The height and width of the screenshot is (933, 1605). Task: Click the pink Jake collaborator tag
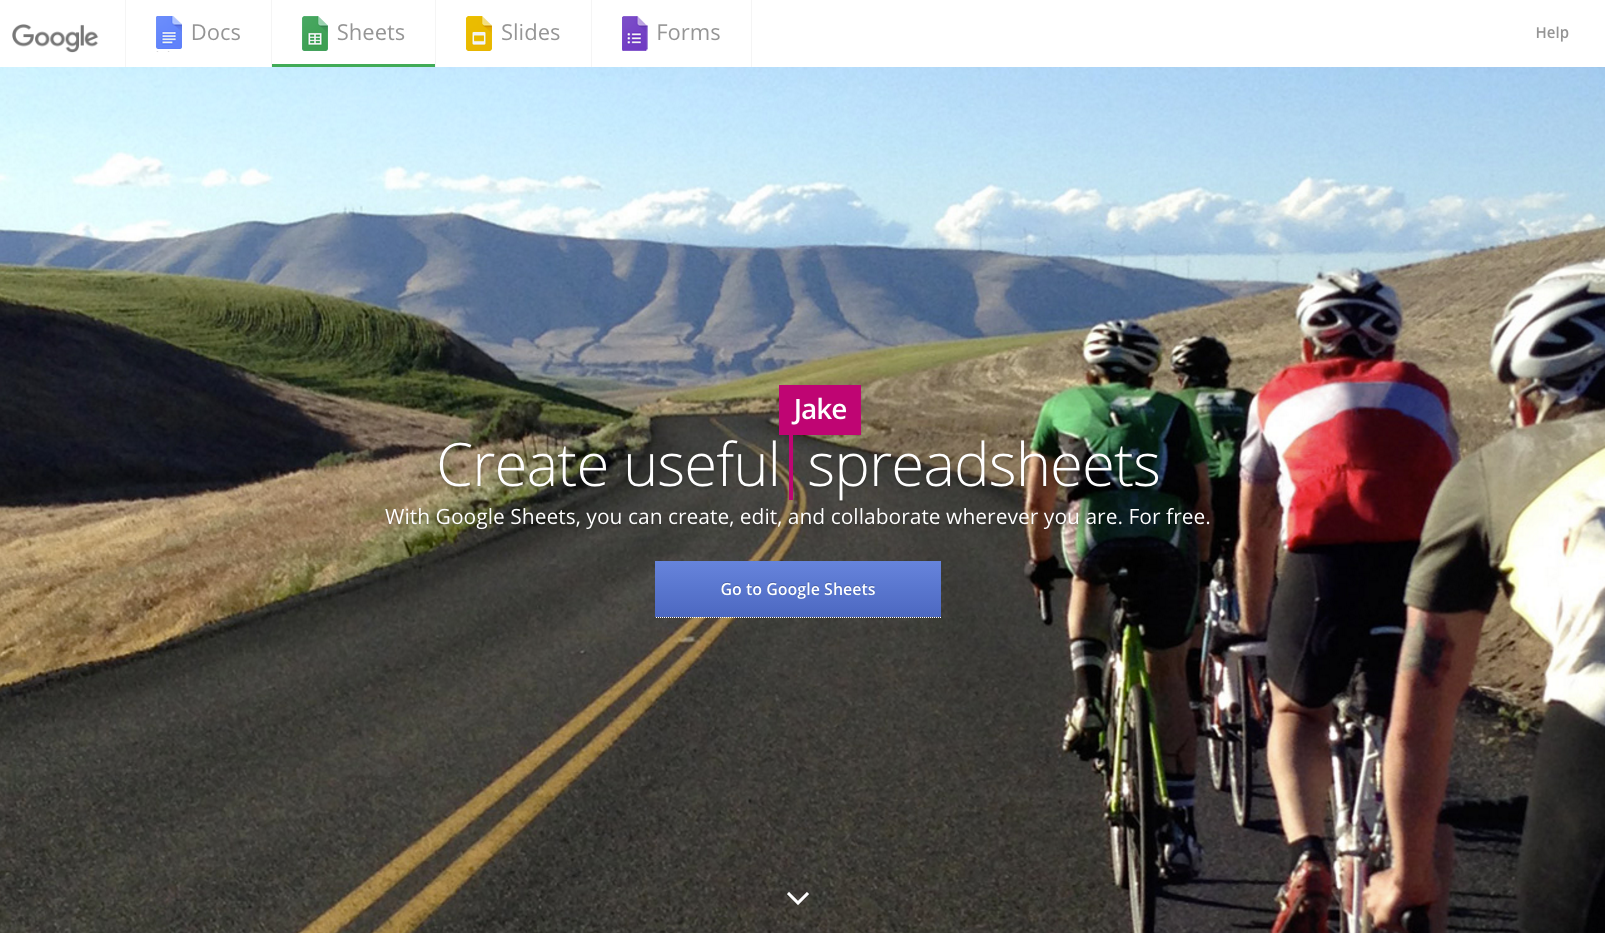coord(820,410)
